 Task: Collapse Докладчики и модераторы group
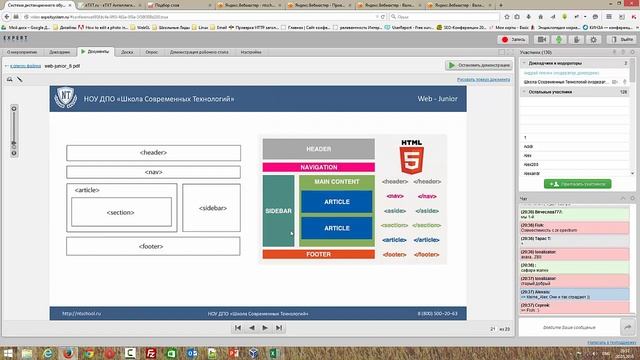tap(524, 63)
